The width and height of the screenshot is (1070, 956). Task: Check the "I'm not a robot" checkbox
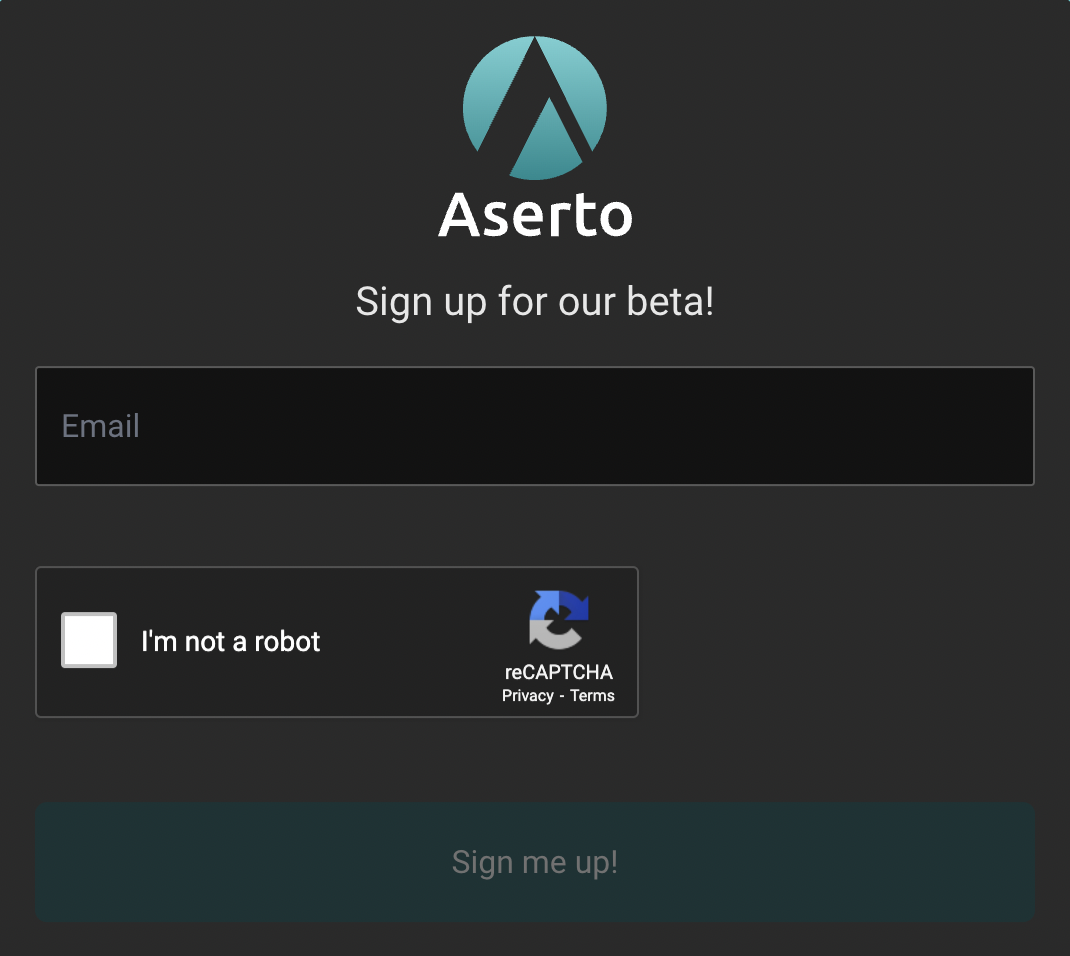click(x=89, y=640)
